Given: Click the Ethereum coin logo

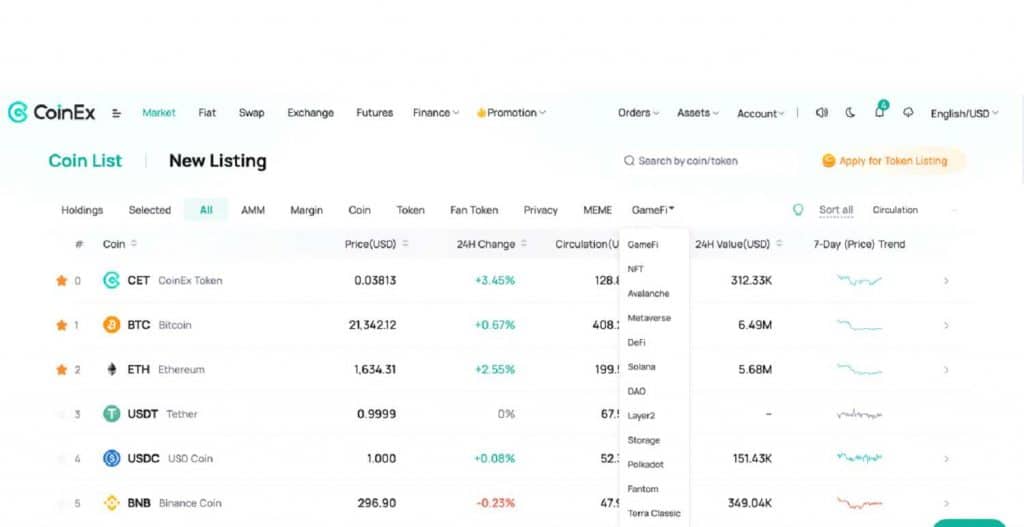Looking at the screenshot, I should pos(112,369).
